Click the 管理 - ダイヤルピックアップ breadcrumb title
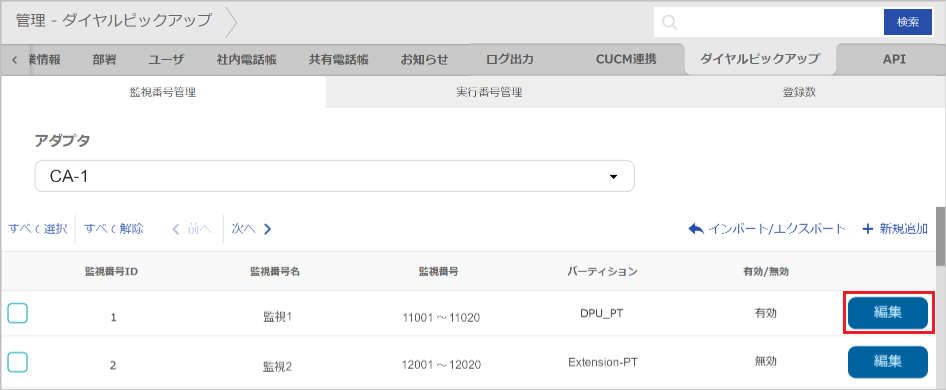Screen dimensions: 946x390 coord(114,21)
